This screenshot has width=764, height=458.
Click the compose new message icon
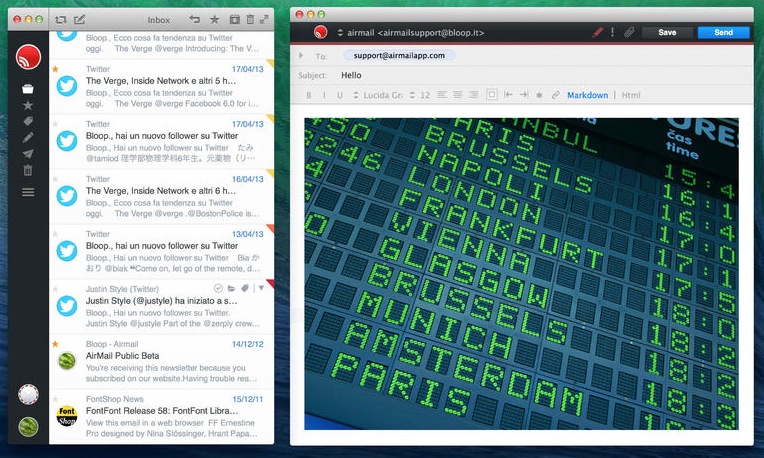tap(80, 19)
